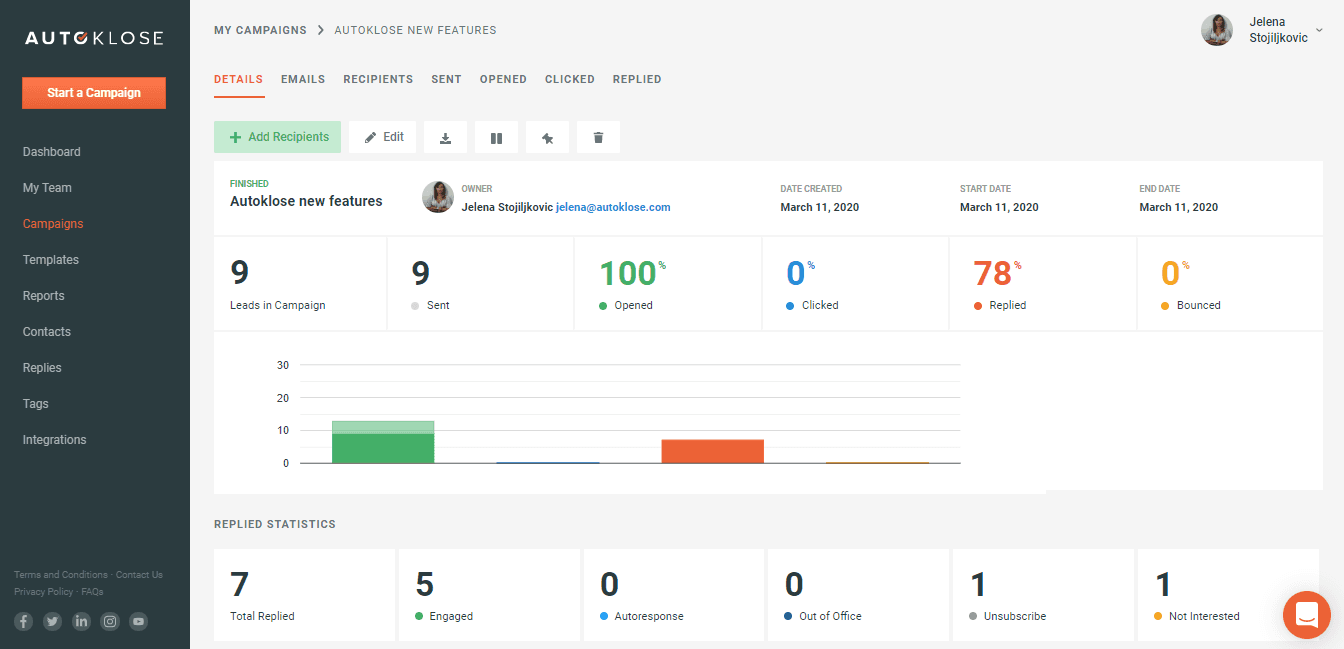Viewport: 1344px width, 649px height.
Task: Pause the campaign using the pause icon
Action: 497,136
